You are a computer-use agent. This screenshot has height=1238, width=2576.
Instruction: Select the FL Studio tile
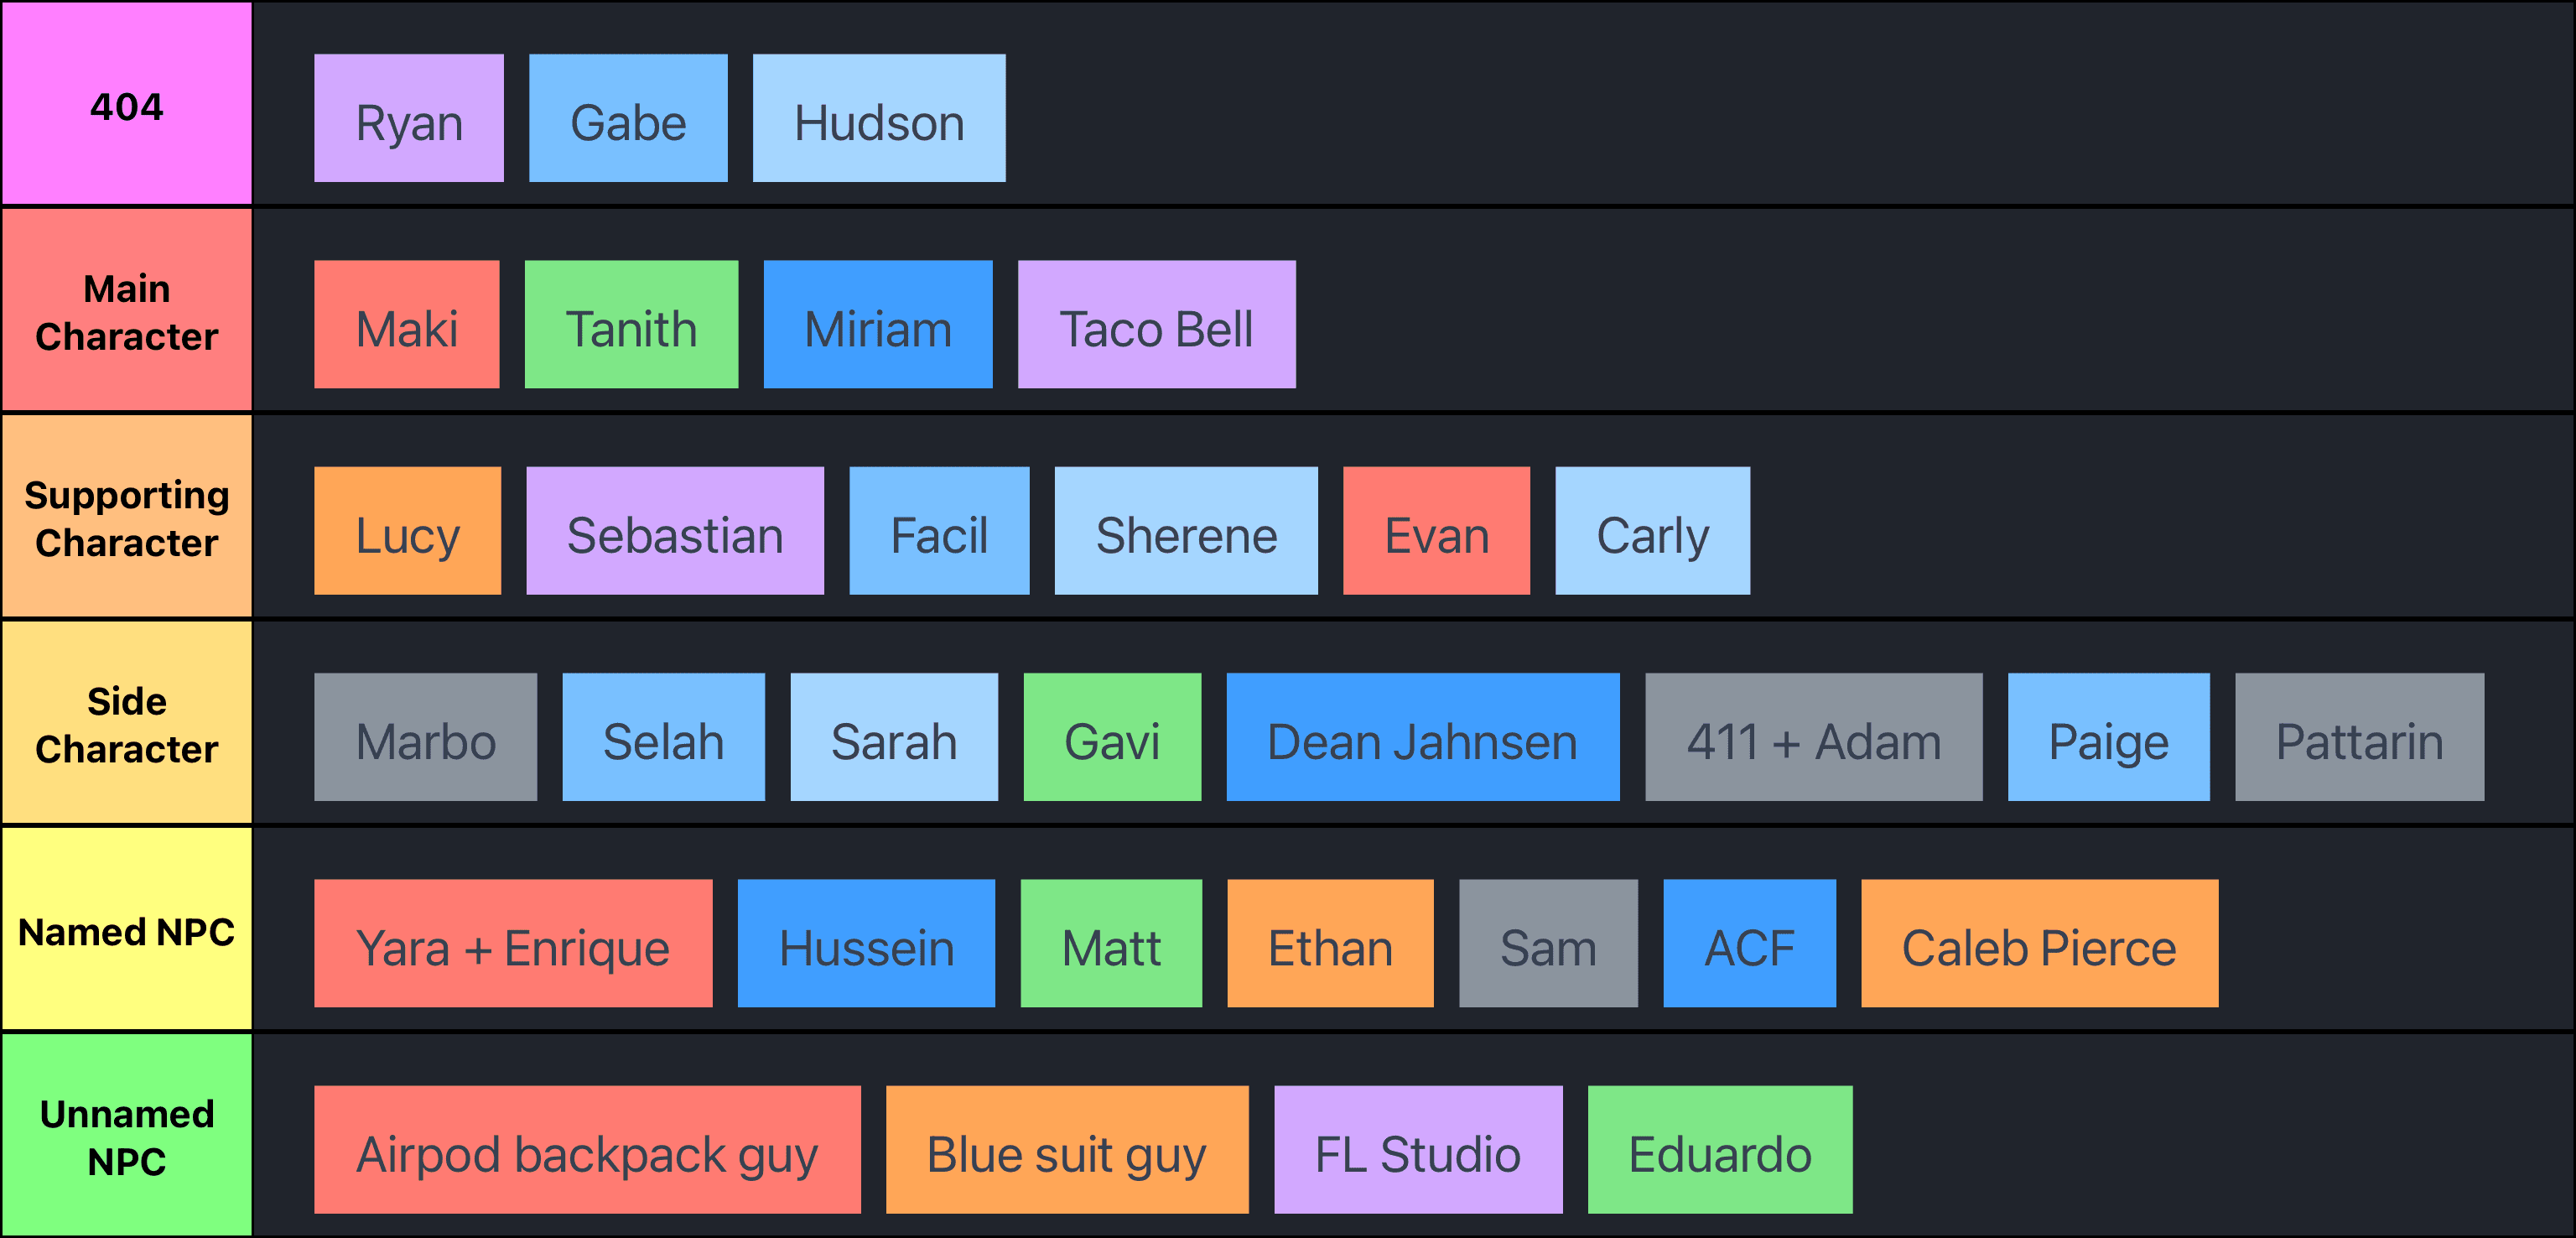1417,1149
